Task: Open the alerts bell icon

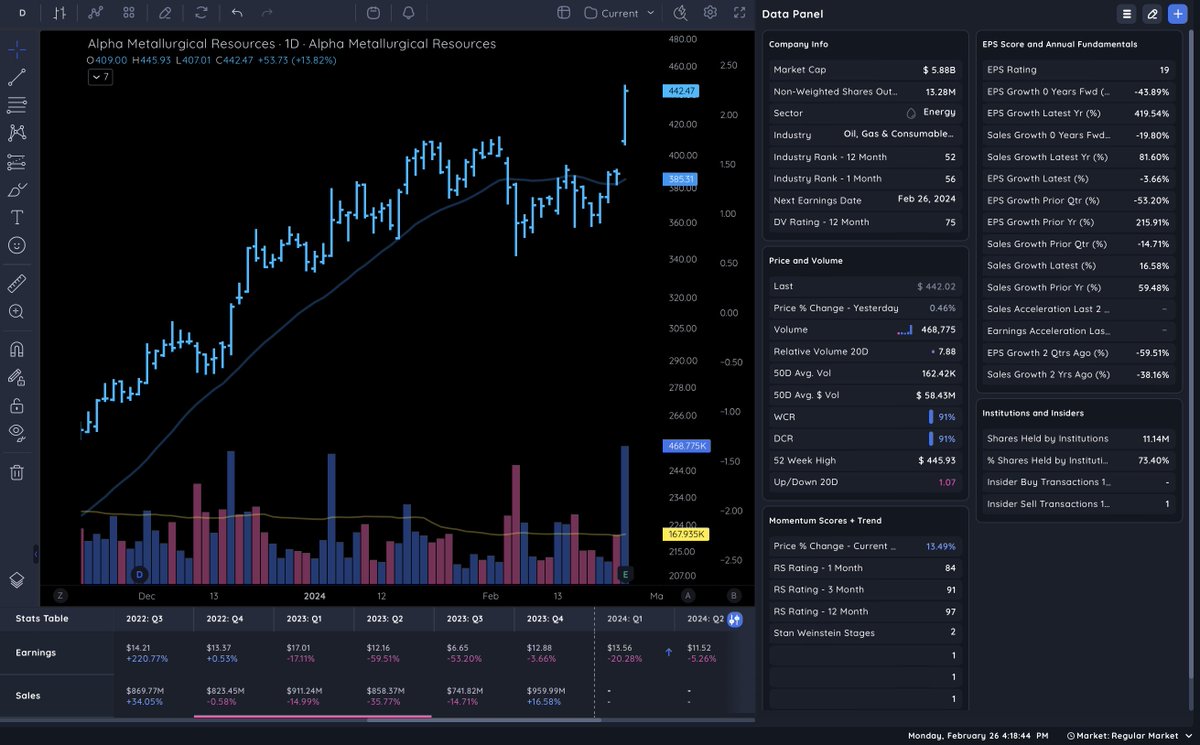Action: [408, 13]
